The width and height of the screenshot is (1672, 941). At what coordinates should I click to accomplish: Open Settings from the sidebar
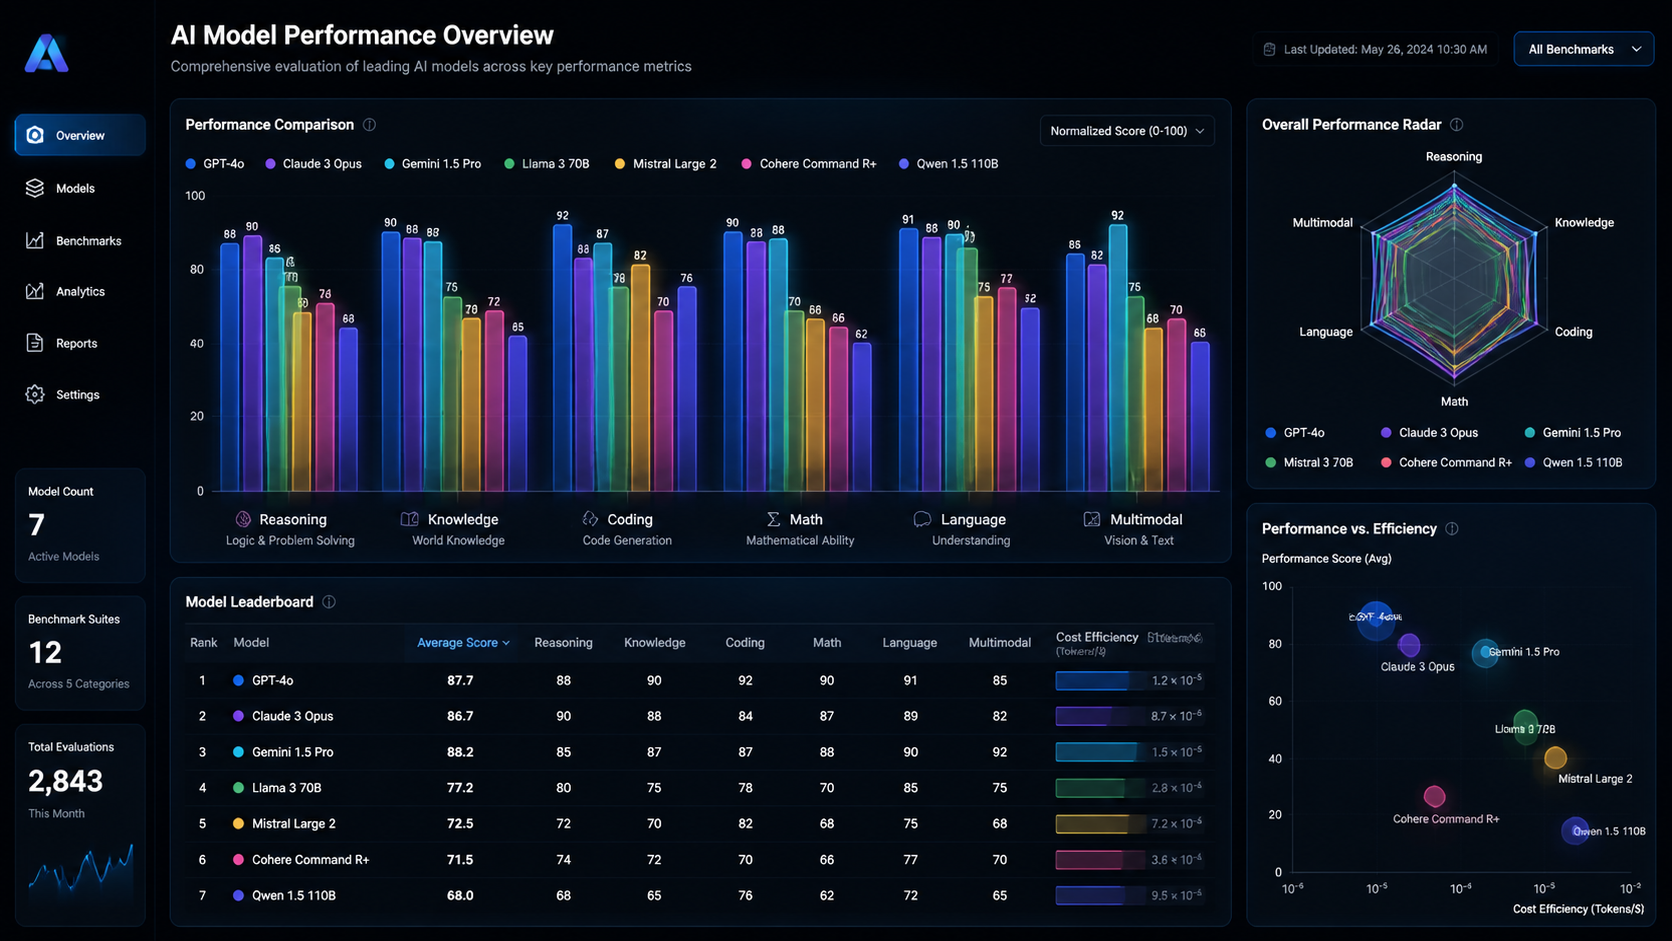coord(80,395)
